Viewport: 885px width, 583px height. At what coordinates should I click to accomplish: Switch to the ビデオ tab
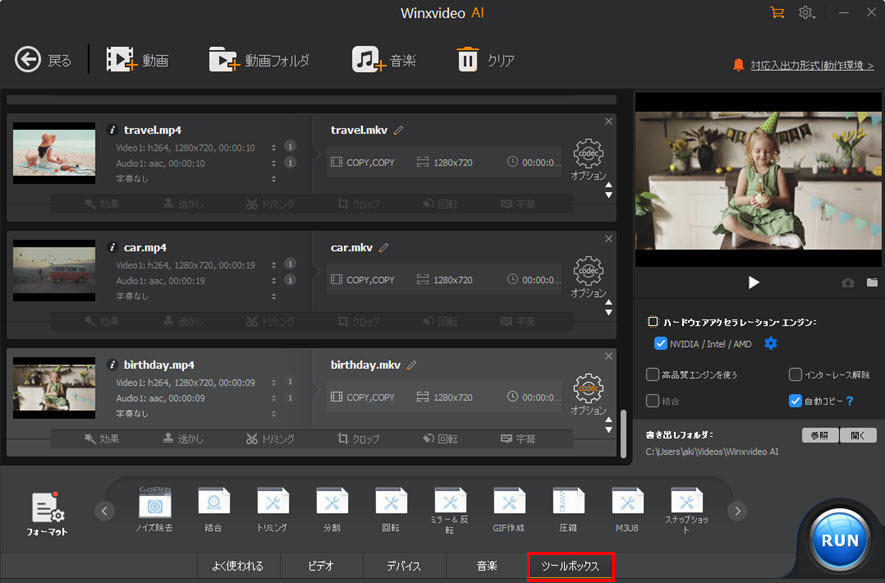pos(321,566)
